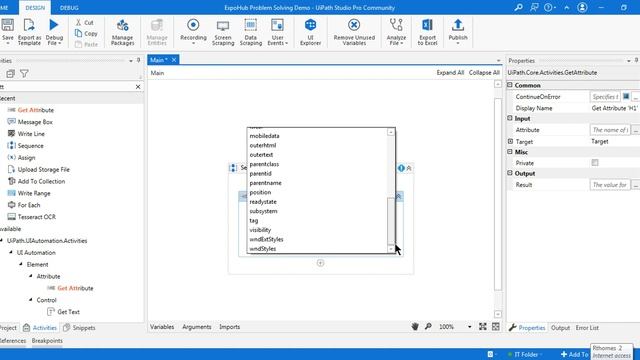Click the attribute list scrollbar thumb

click(391, 220)
